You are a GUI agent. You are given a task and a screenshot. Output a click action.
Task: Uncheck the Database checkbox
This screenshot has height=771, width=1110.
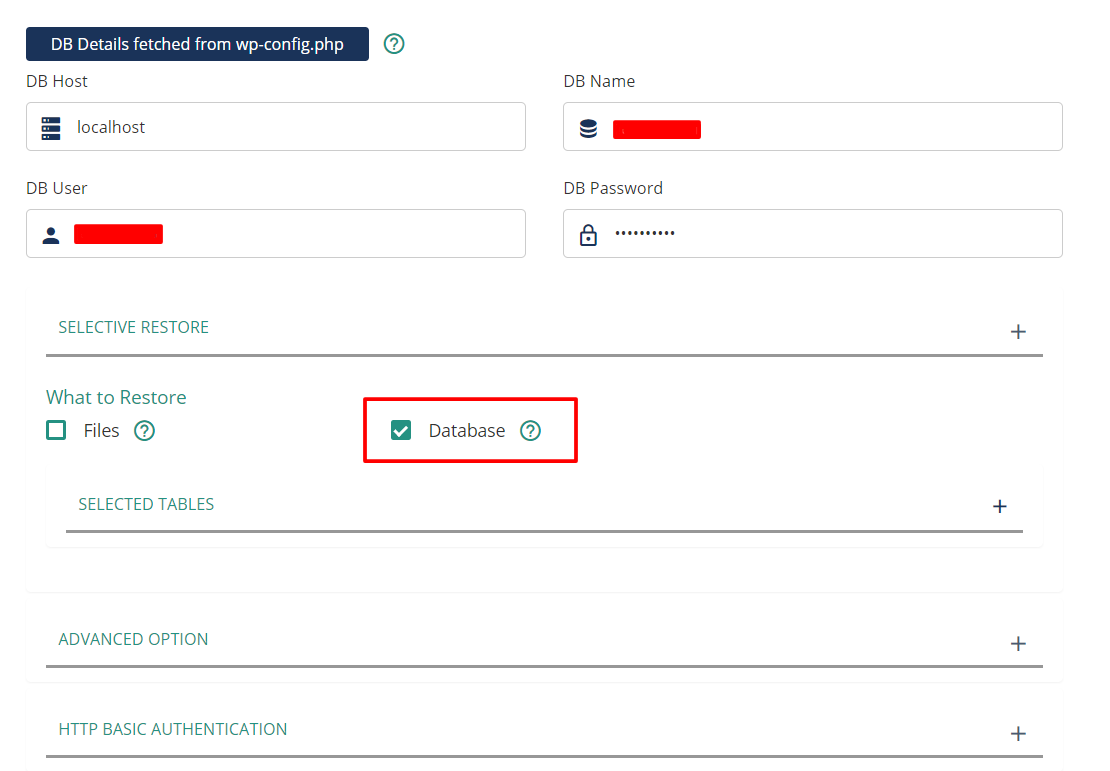pyautogui.click(x=401, y=430)
